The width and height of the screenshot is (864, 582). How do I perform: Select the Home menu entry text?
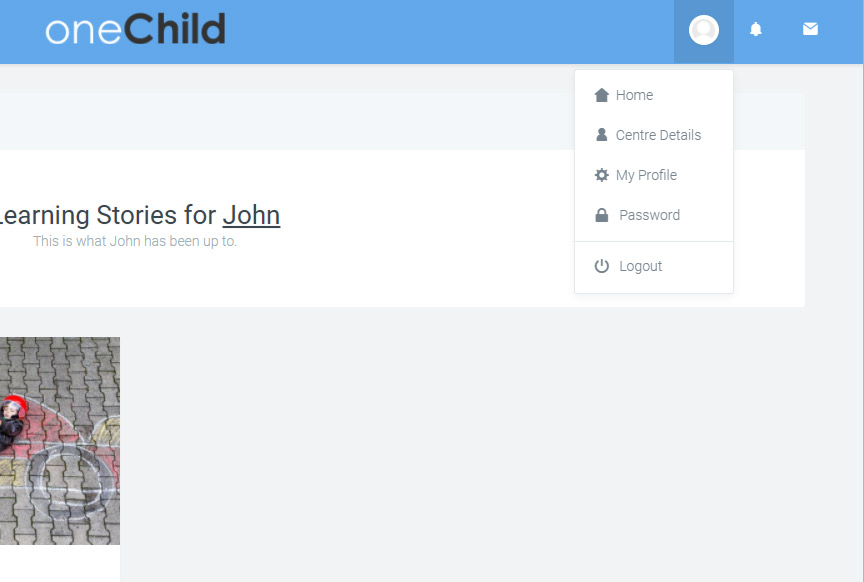[x=634, y=95]
